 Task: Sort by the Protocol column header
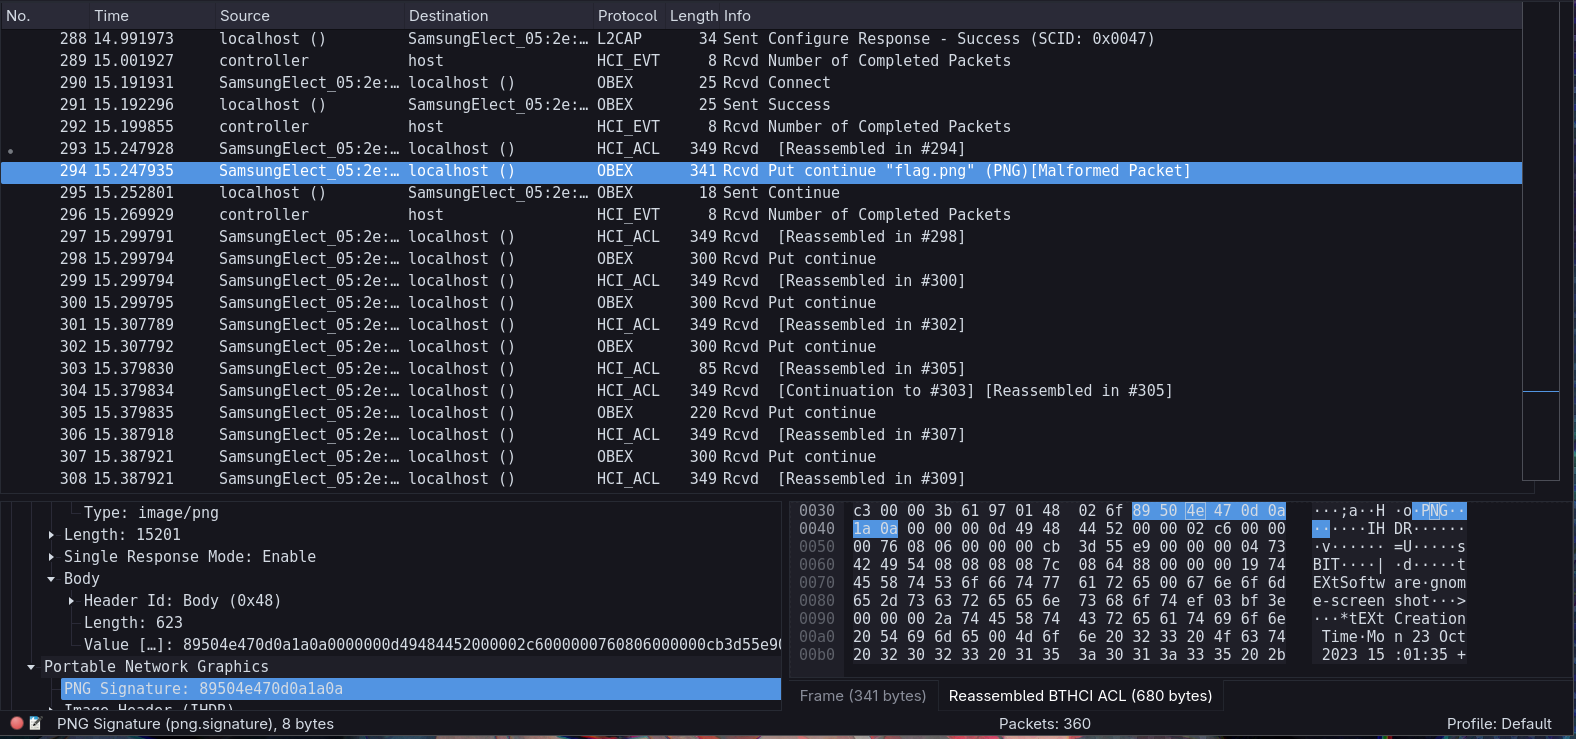[627, 16]
